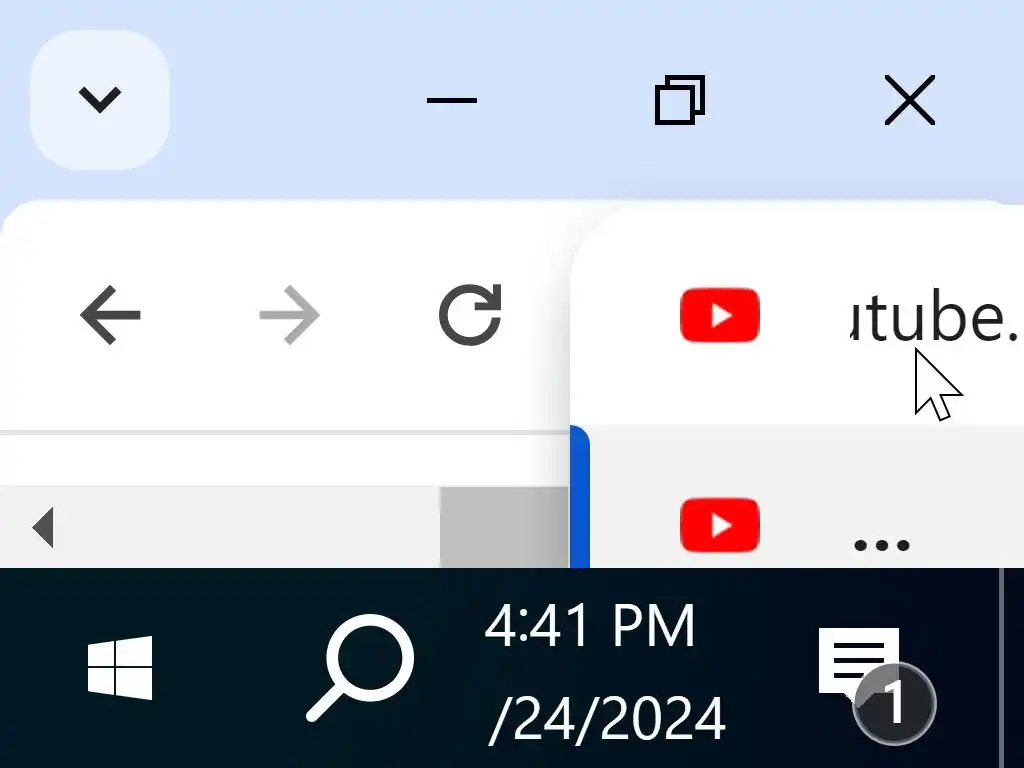
Task: Click the 4:41 PM clock
Action: (x=590, y=626)
